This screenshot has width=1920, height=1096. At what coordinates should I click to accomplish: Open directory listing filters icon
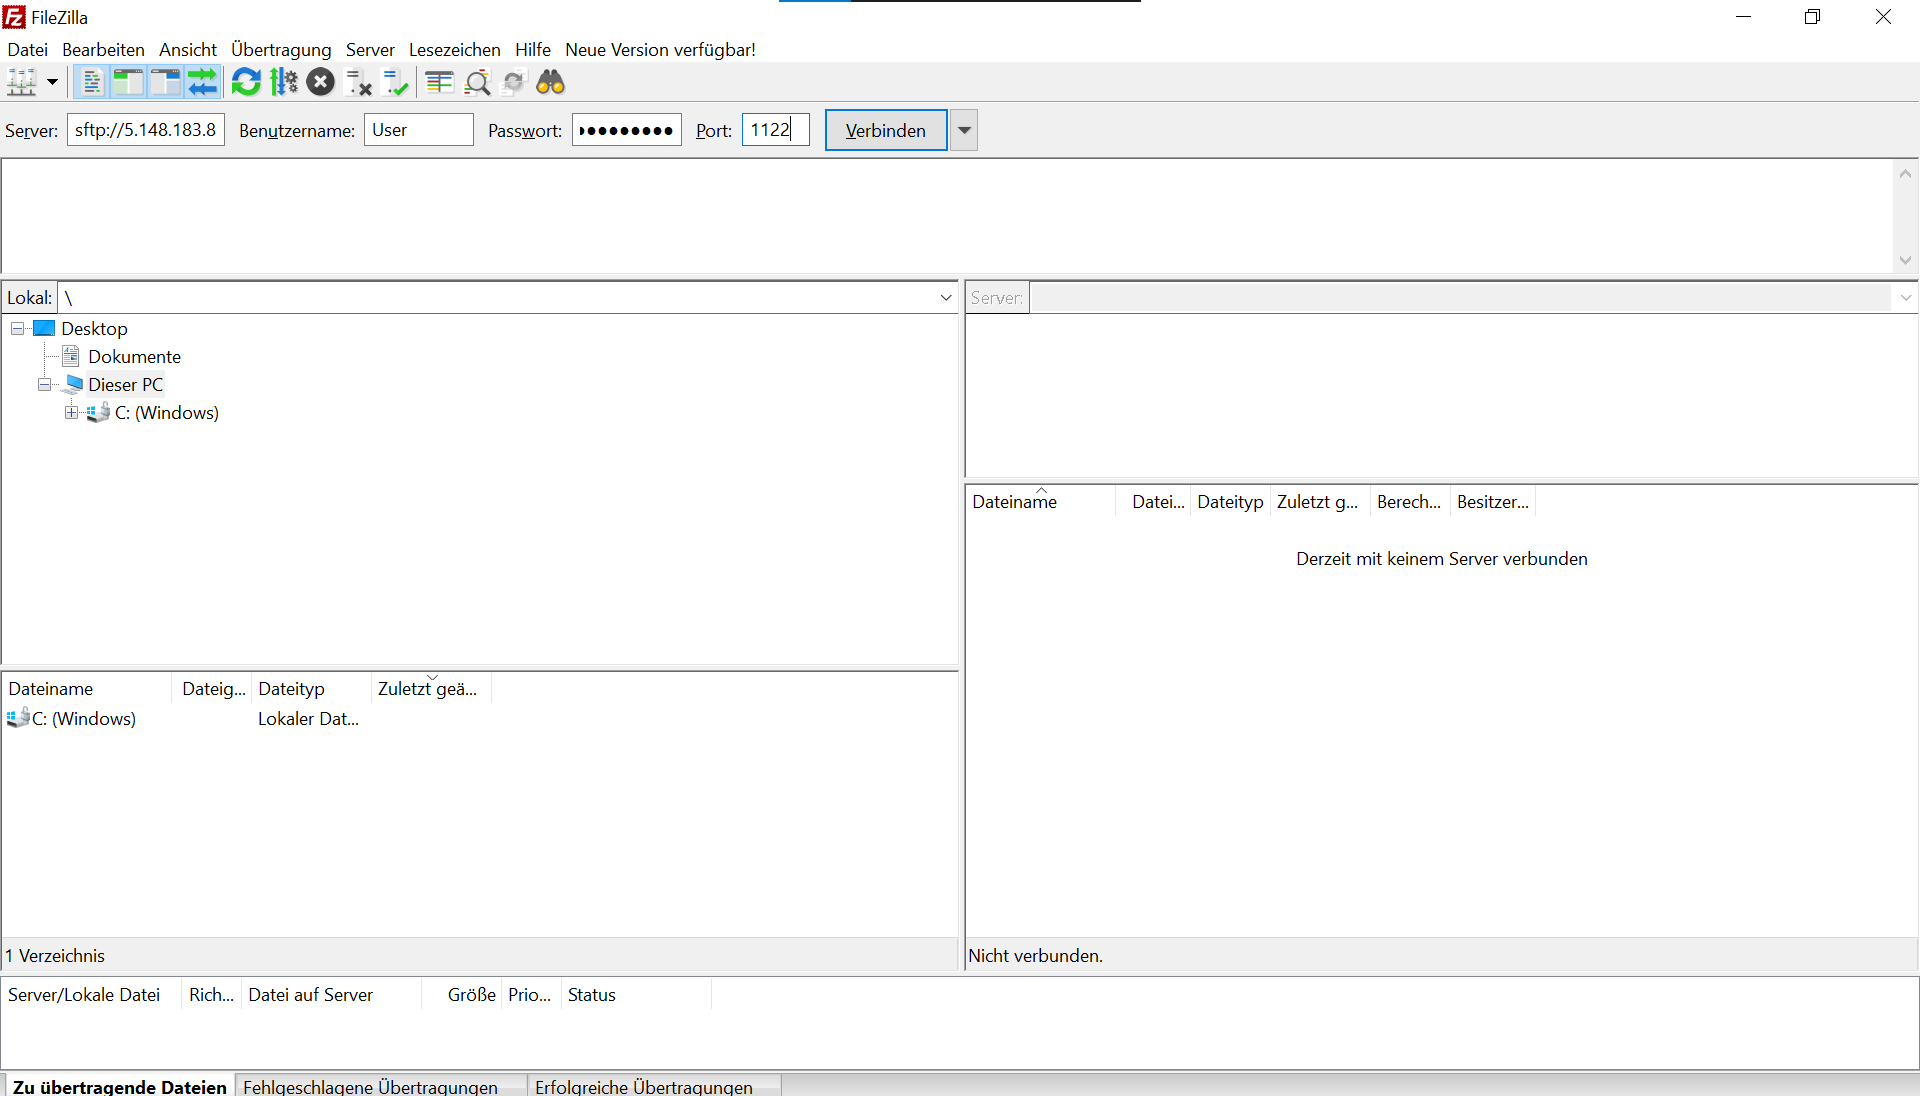pyautogui.click(x=439, y=82)
